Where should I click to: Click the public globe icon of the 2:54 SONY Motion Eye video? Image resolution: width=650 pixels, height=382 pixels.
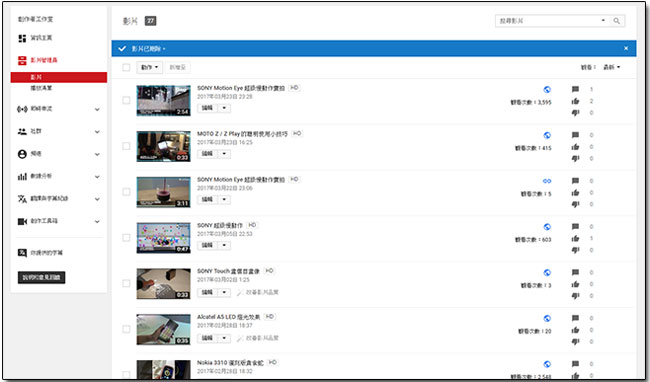(547, 89)
